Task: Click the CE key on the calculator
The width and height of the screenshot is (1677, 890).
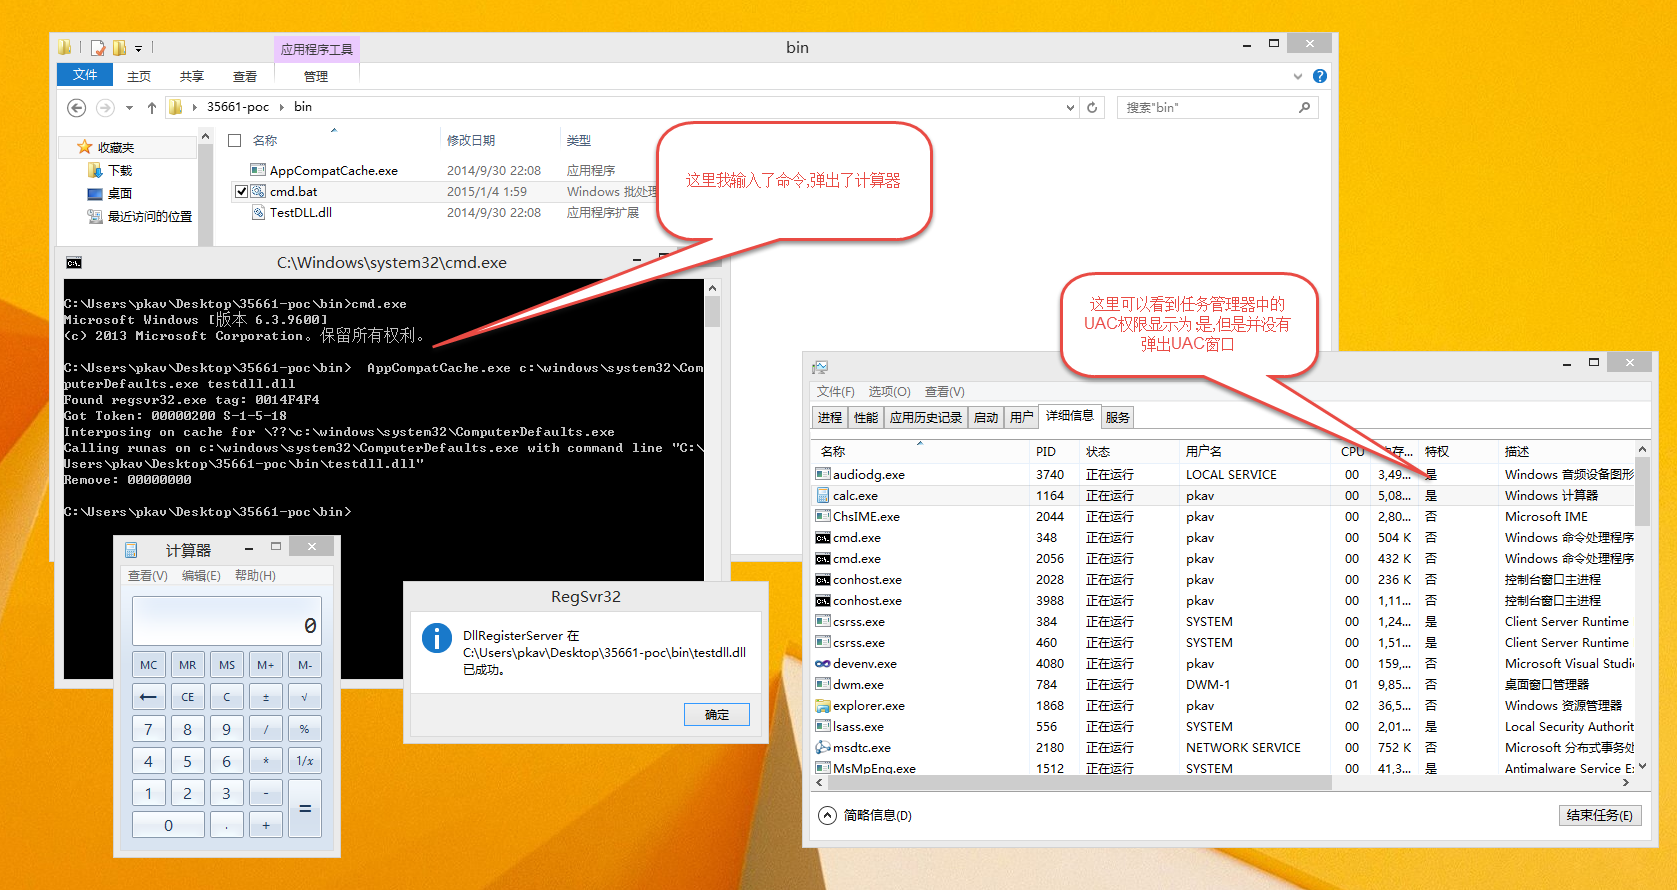Action: [187, 697]
